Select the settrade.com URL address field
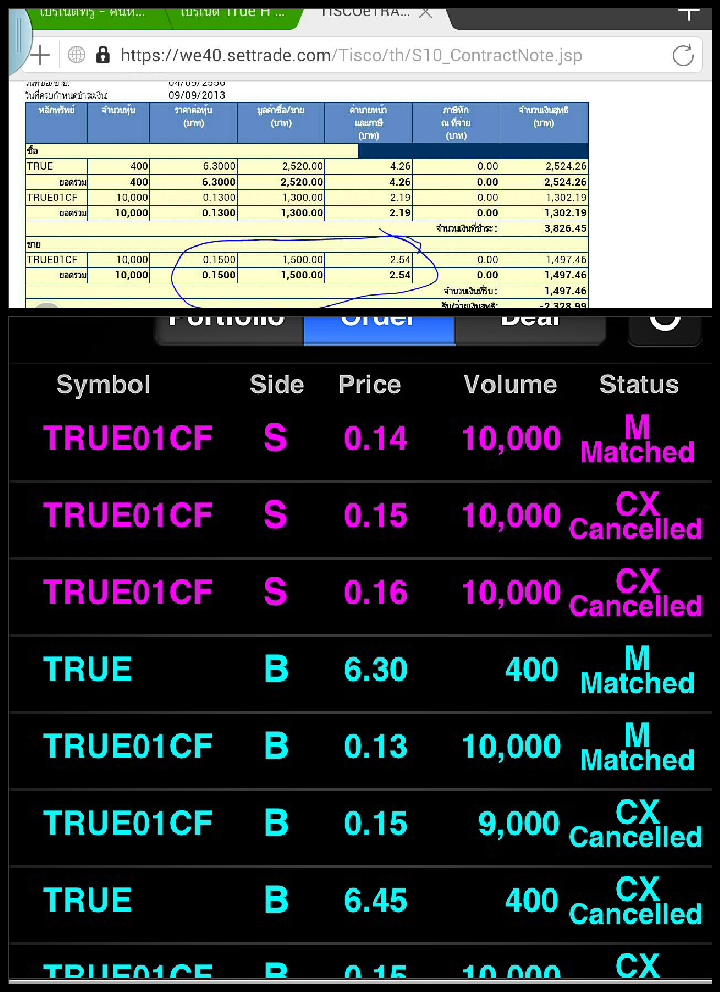The height and width of the screenshot is (992, 720). pyautogui.click(x=351, y=56)
